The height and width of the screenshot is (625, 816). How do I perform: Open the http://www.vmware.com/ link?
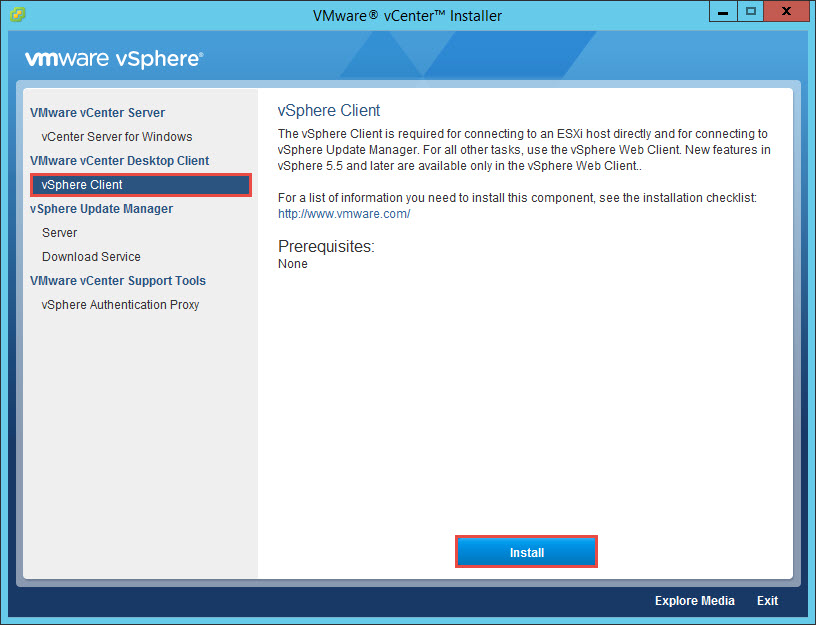[344, 213]
